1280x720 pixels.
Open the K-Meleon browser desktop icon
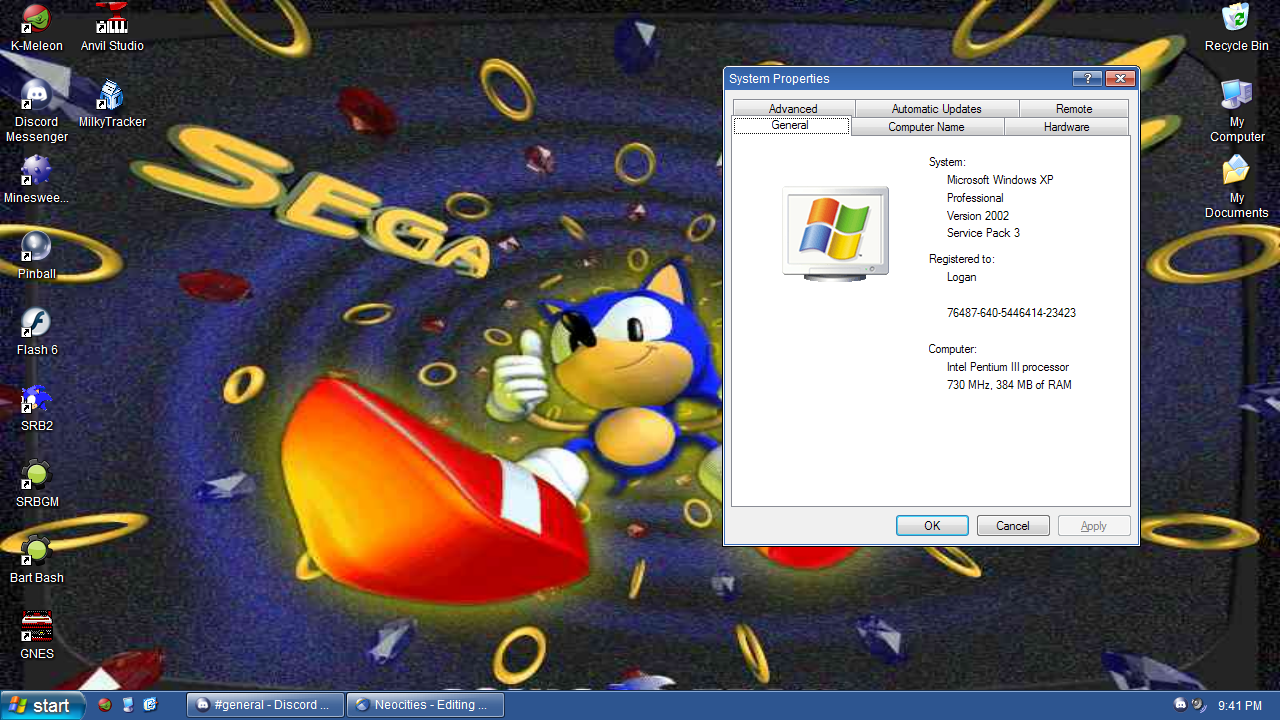(36, 20)
